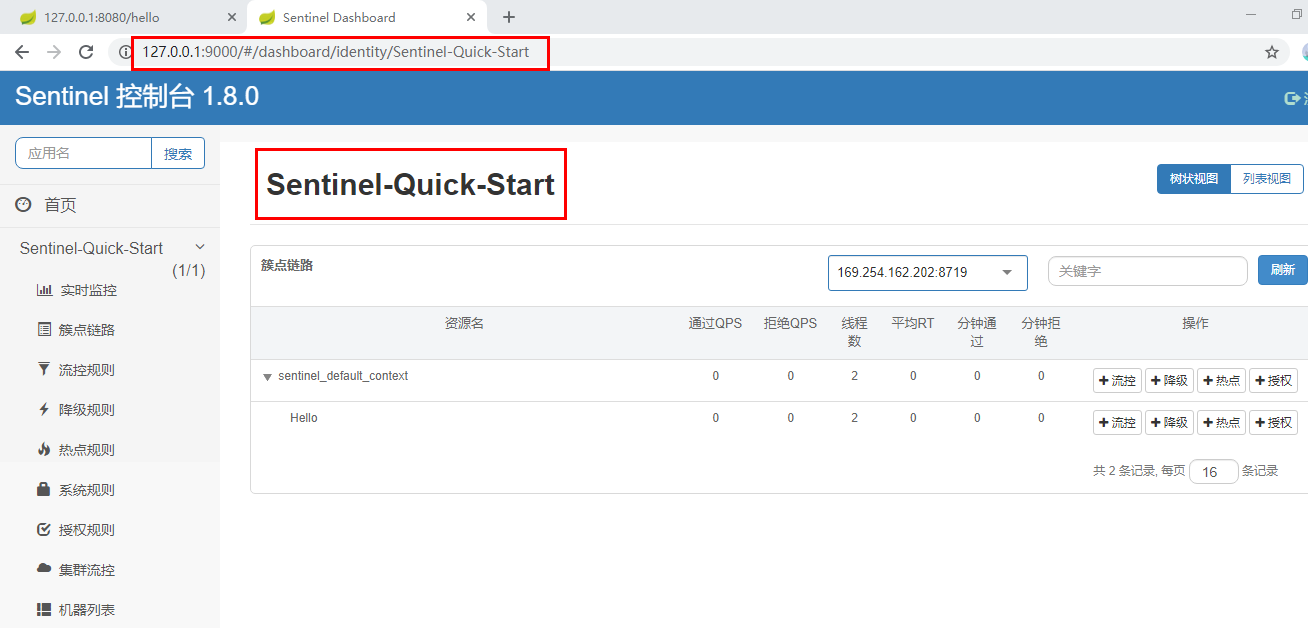Close the Sentinel Dashboard tab
The height and width of the screenshot is (628, 1308).
pos(473,17)
